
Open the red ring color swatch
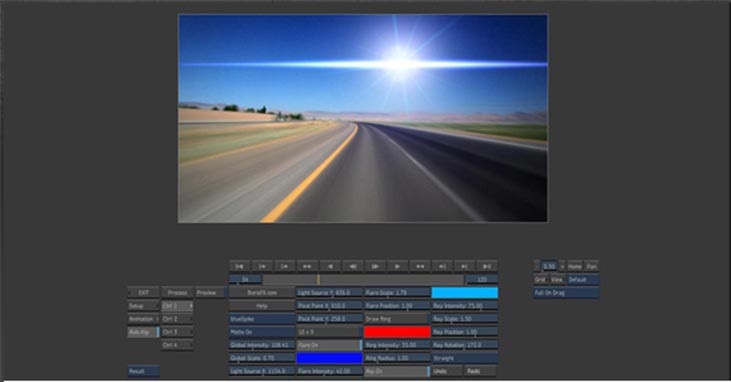397,332
